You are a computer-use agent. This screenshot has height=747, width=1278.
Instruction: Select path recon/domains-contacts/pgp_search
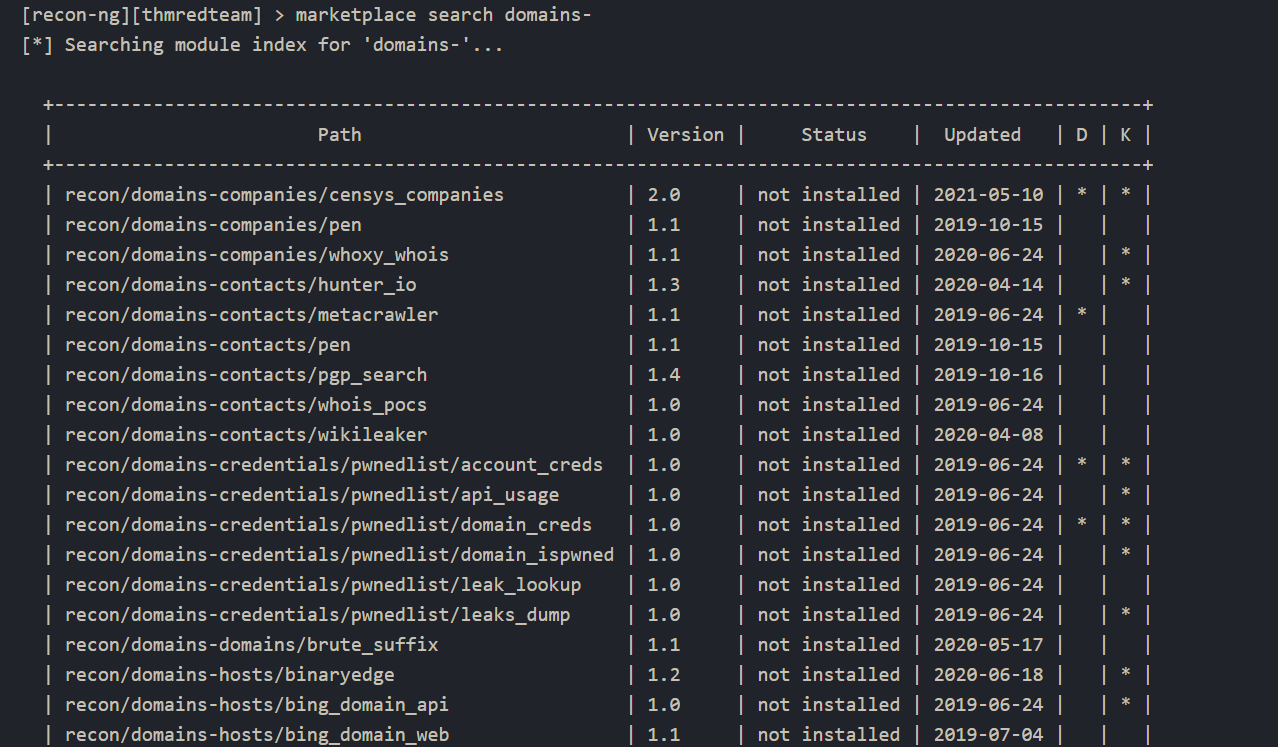pos(246,375)
